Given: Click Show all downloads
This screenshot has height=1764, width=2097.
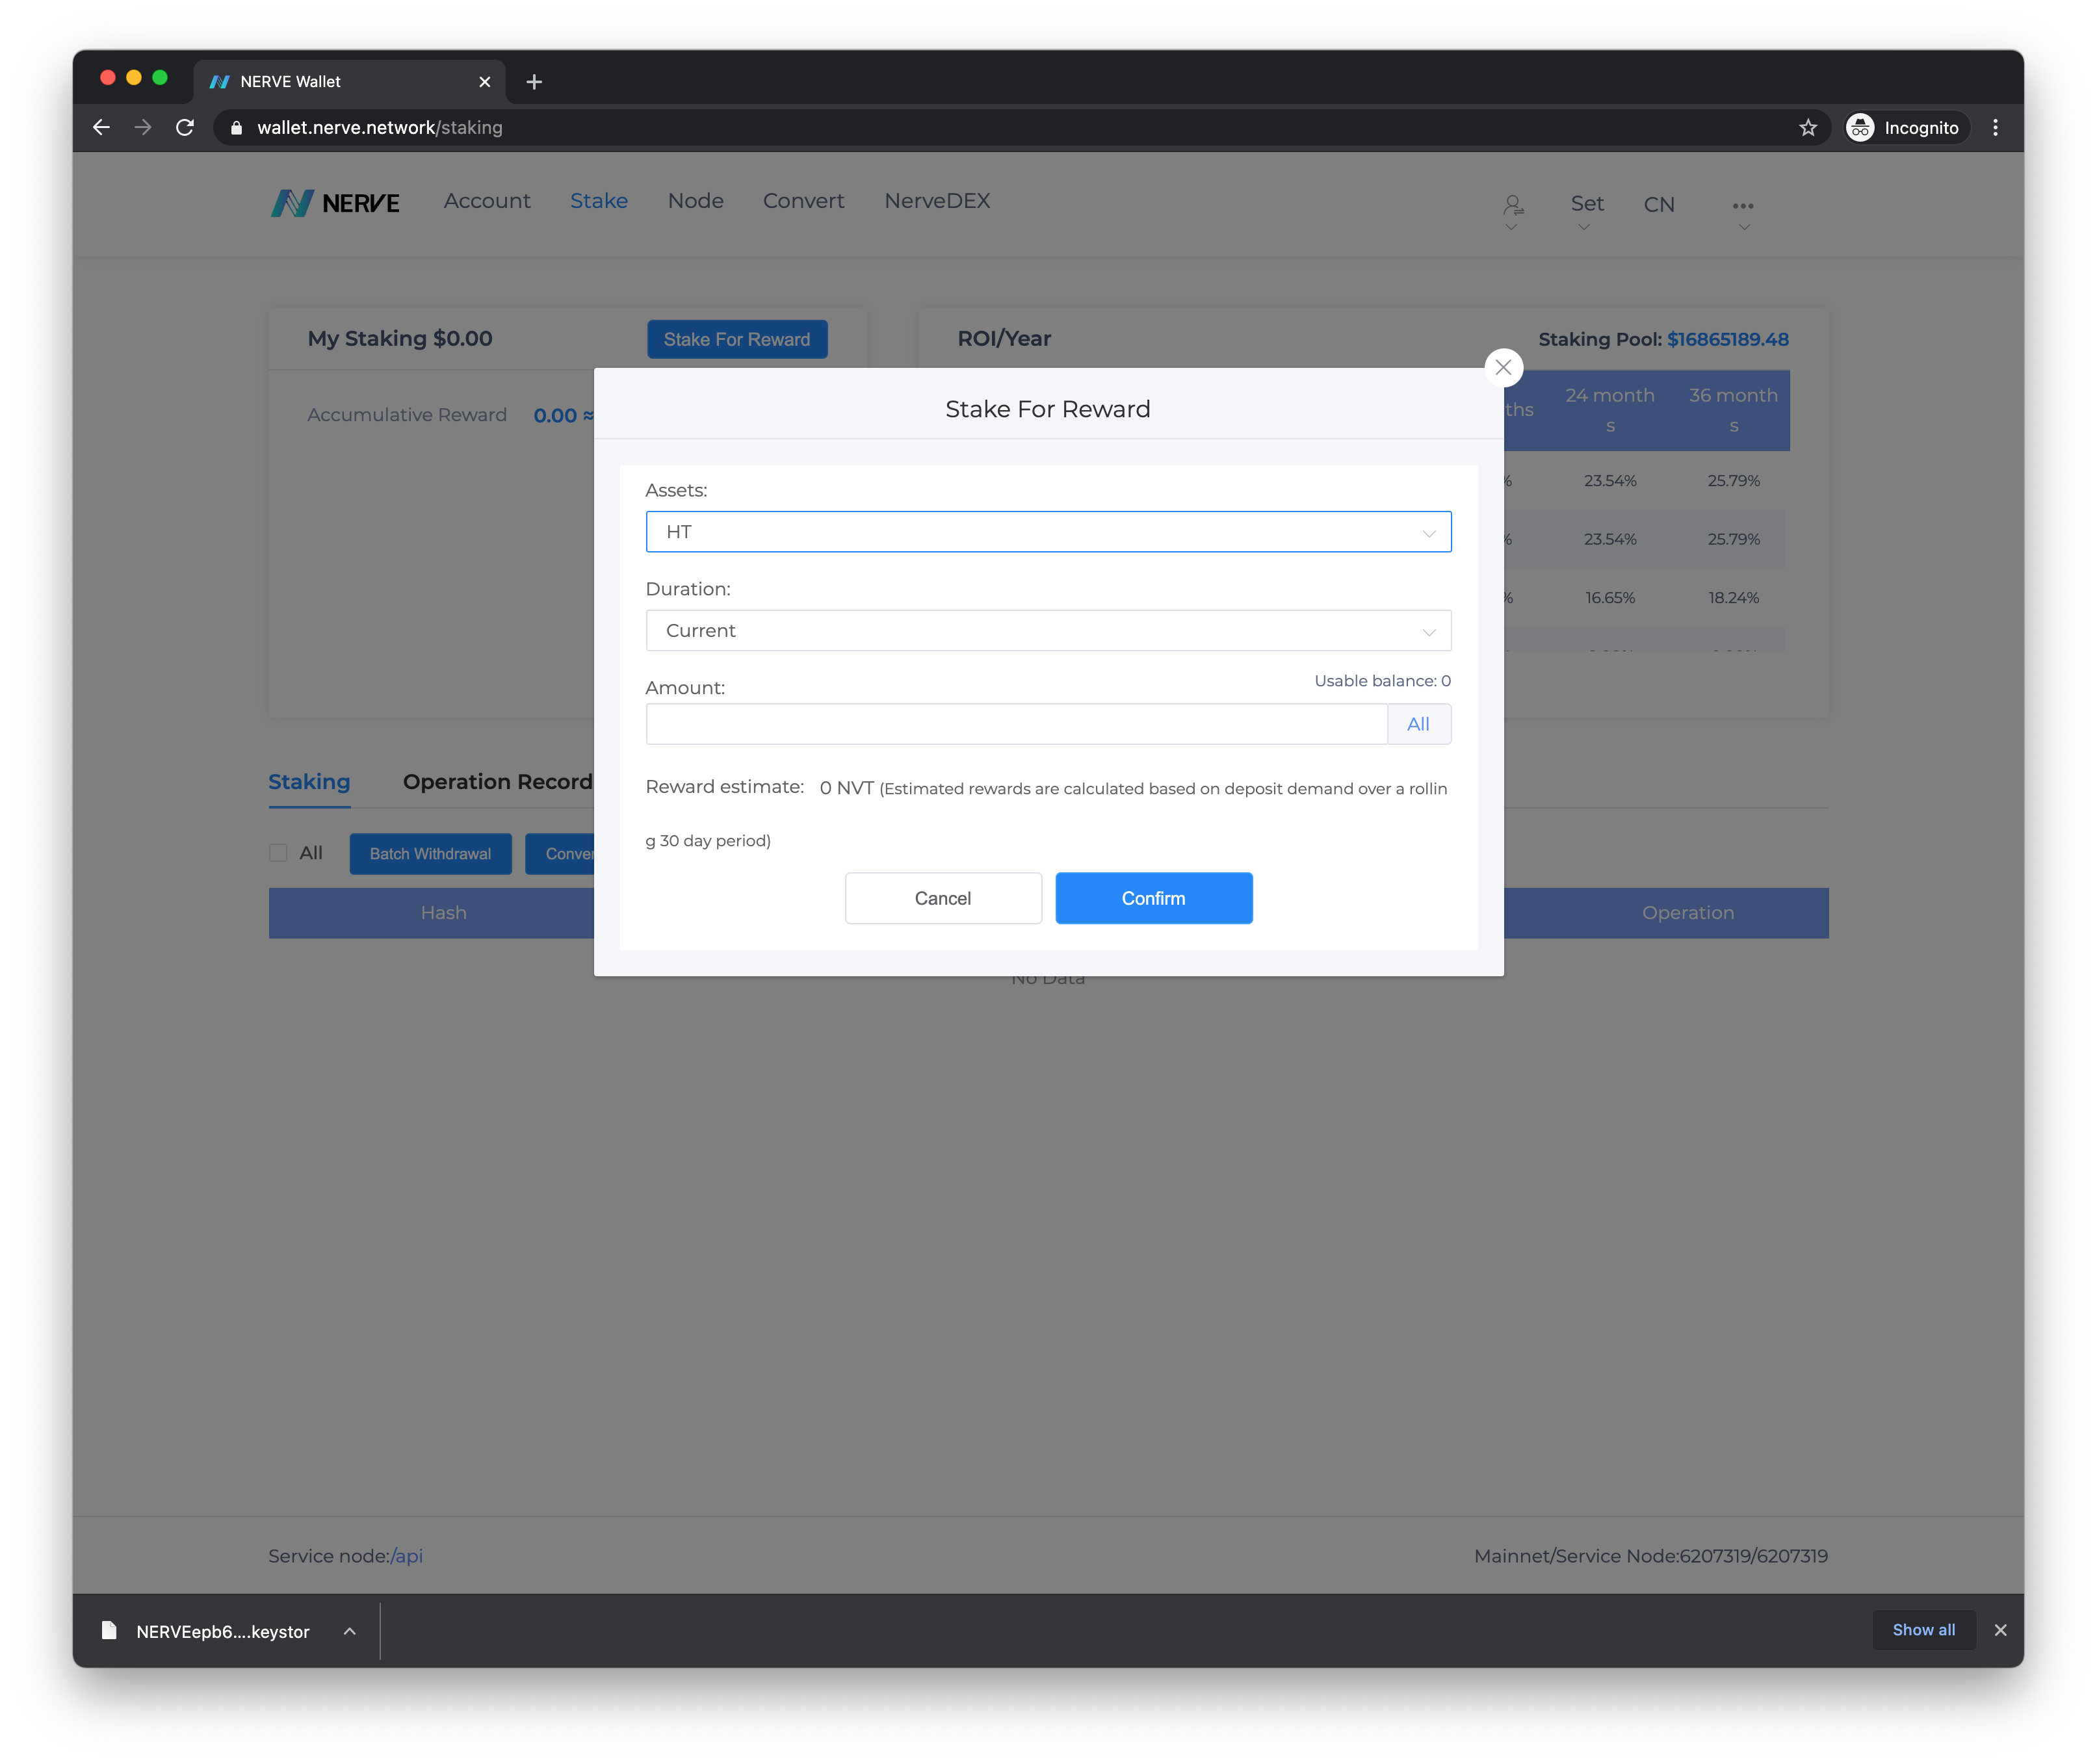Looking at the screenshot, I should (x=1923, y=1630).
